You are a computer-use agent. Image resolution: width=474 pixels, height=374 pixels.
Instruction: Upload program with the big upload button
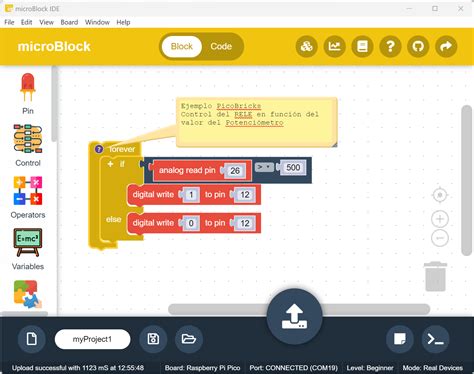pyautogui.click(x=294, y=317)
